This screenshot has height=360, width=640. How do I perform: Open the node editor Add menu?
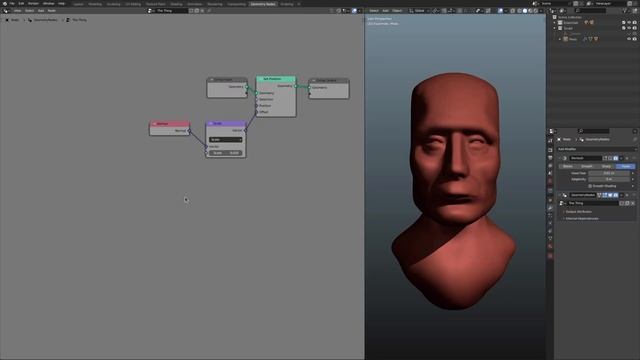pyautogui.click(x=41, y=11)
